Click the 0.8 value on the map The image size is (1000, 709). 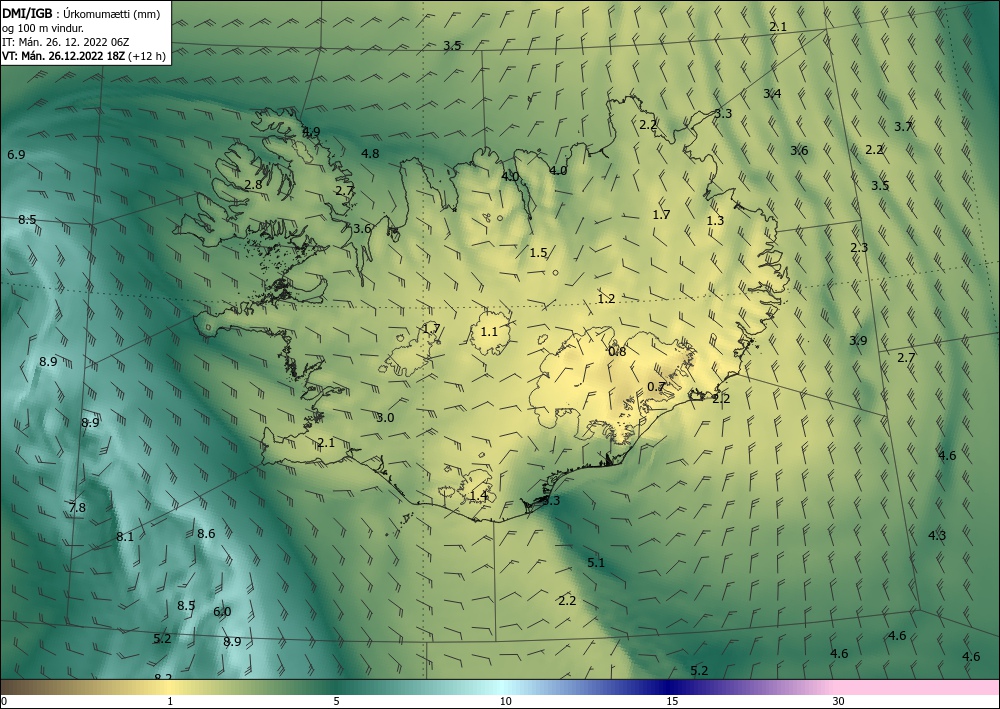pyautogui.click(x=617, y=351)
